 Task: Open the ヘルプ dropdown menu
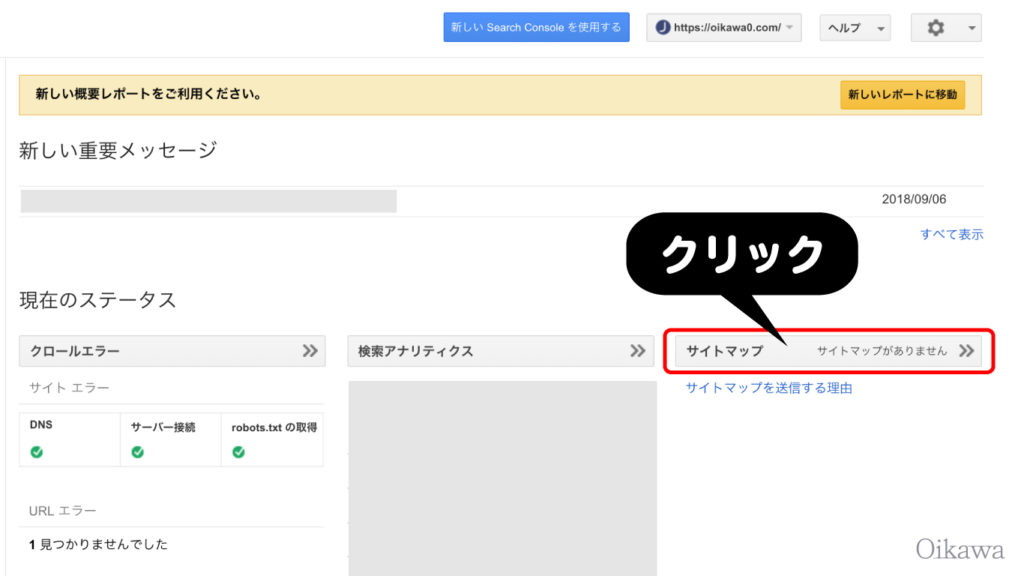point(855,28)
